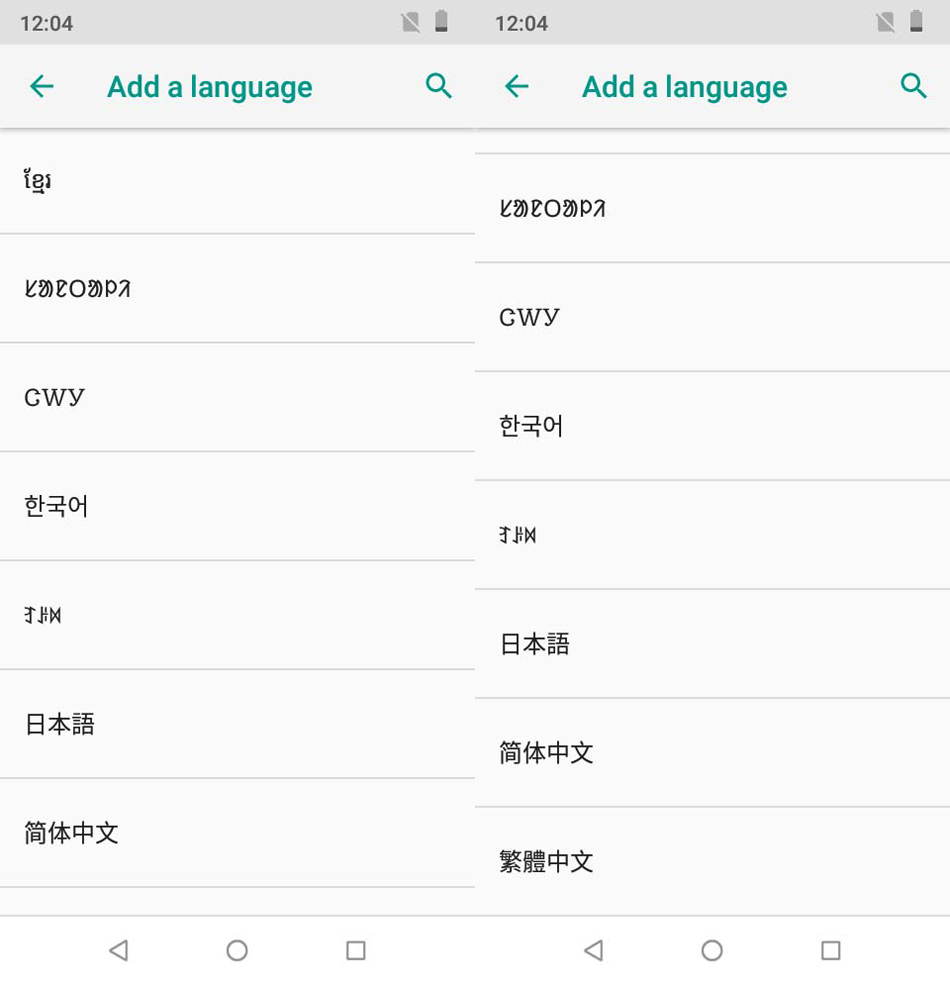This screenshot has height=986, width=950.
Task: Tap the Android back button on left screen
Action: 119,950
